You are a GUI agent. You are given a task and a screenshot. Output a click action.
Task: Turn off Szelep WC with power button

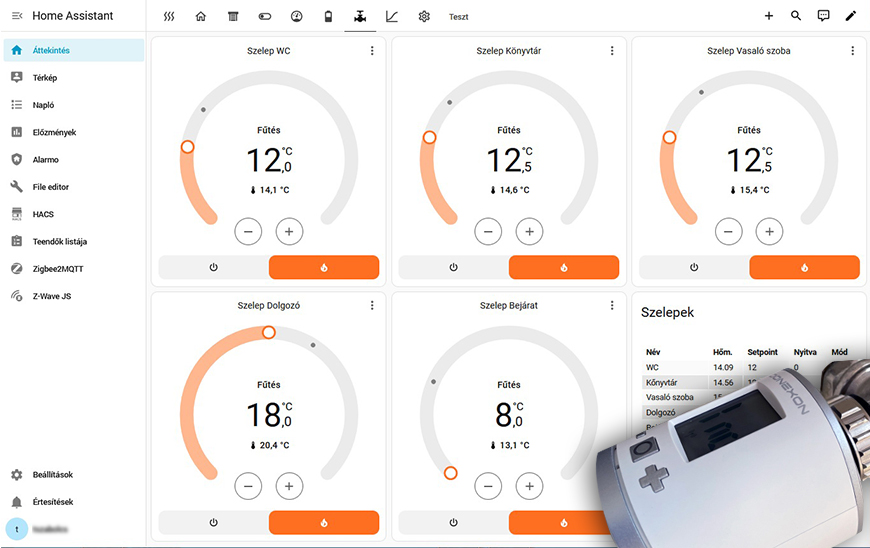coord(213,267)
